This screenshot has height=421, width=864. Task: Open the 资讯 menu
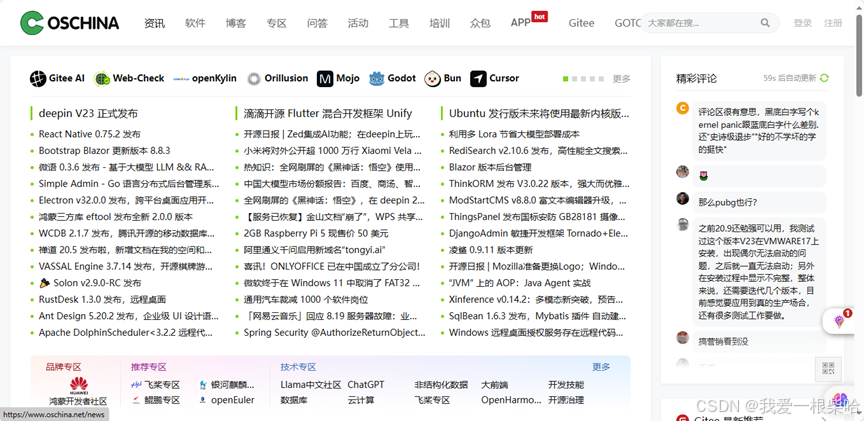[154, 23]
